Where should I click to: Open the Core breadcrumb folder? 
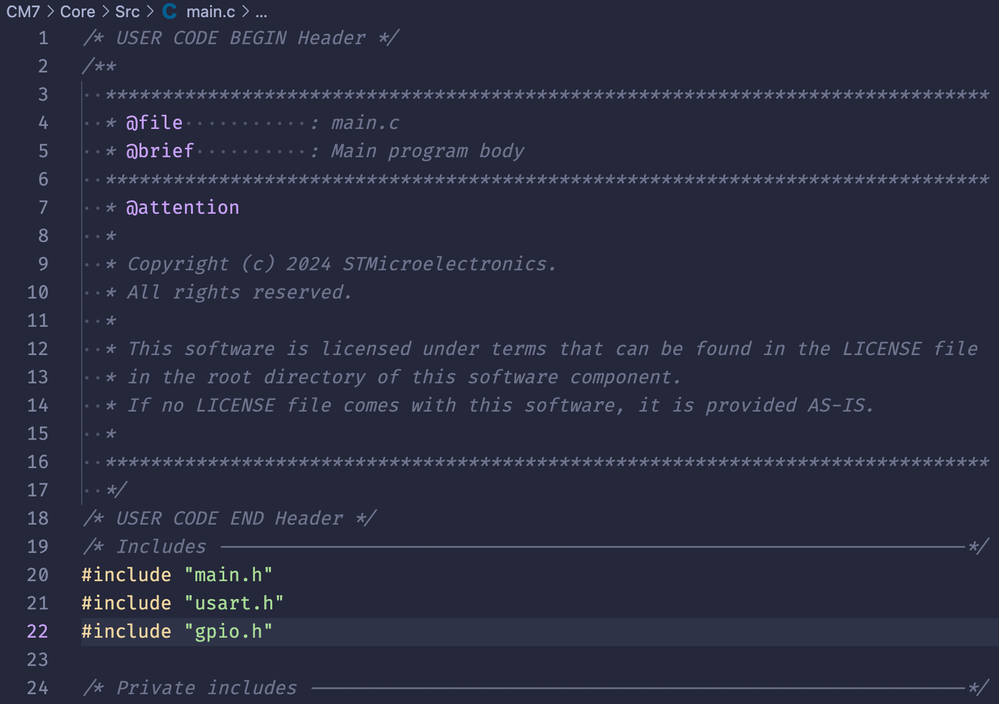[77, 12]
